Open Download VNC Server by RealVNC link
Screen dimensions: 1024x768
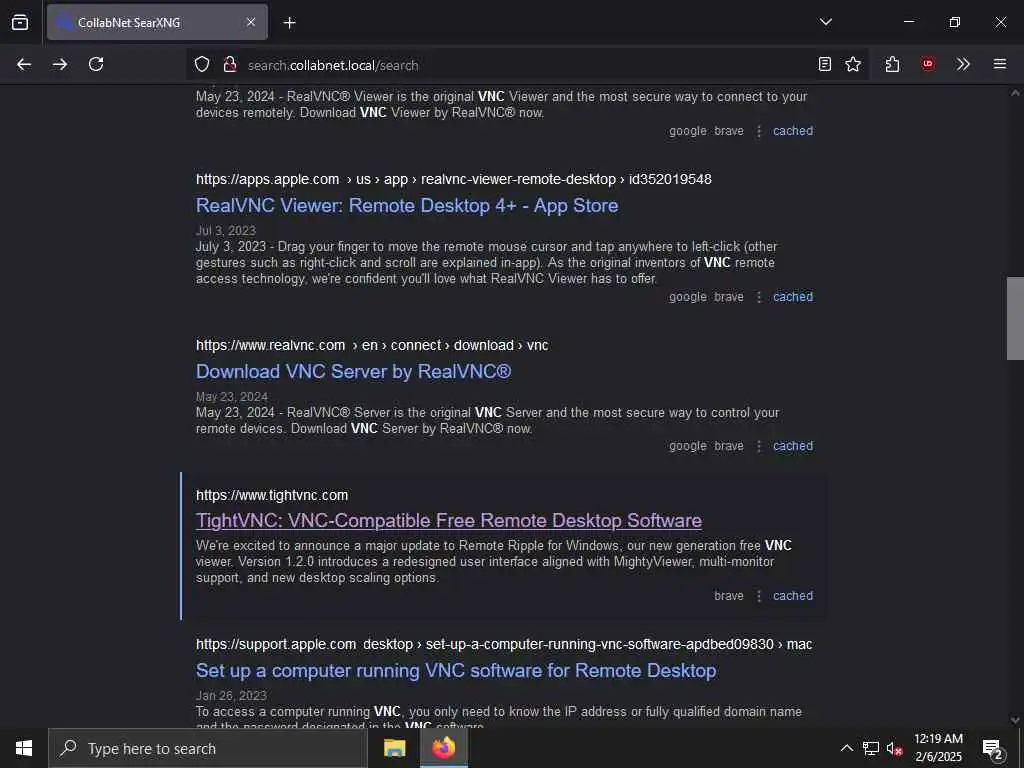[353, 372]
